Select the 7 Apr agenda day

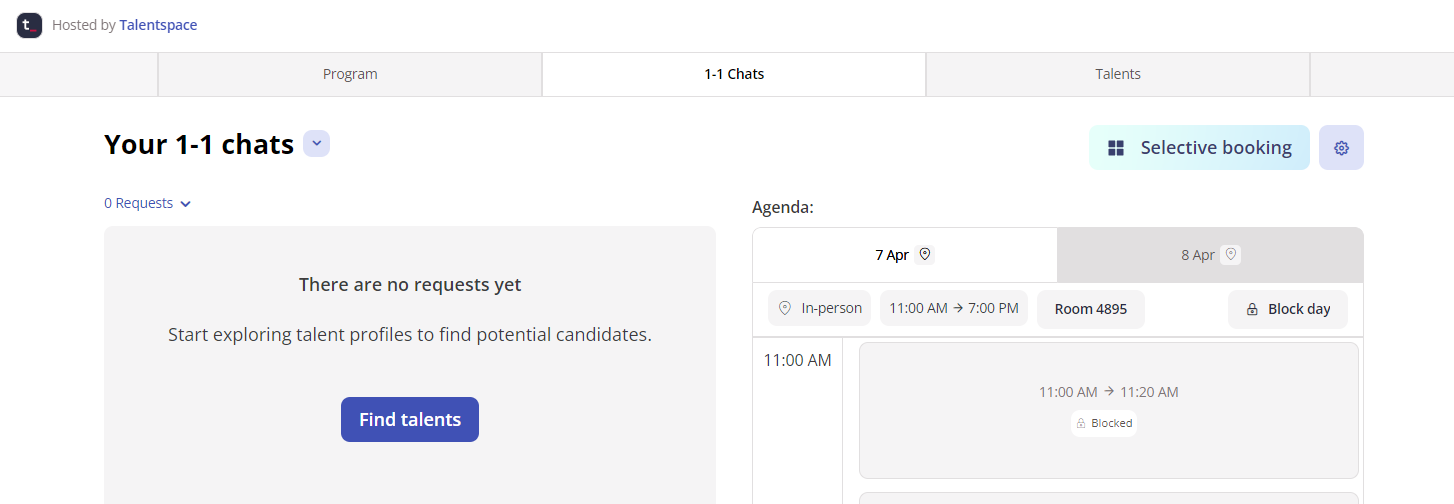point(904,255)
